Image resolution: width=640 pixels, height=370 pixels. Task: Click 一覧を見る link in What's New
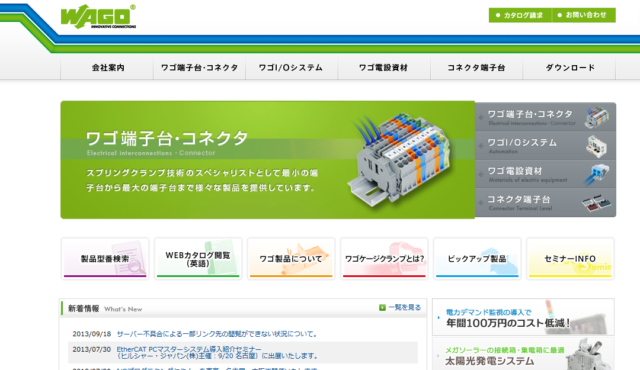click(x=400, y=308)
